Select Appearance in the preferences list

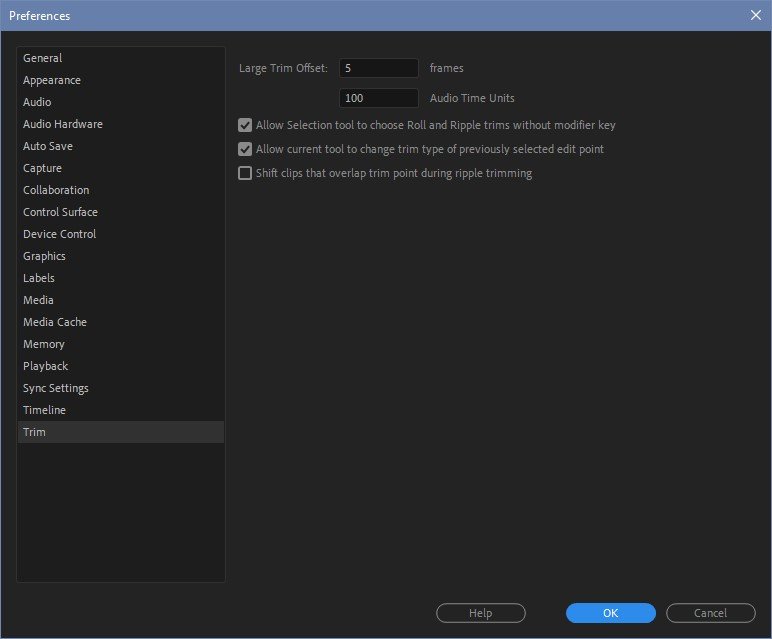point(52,80)
